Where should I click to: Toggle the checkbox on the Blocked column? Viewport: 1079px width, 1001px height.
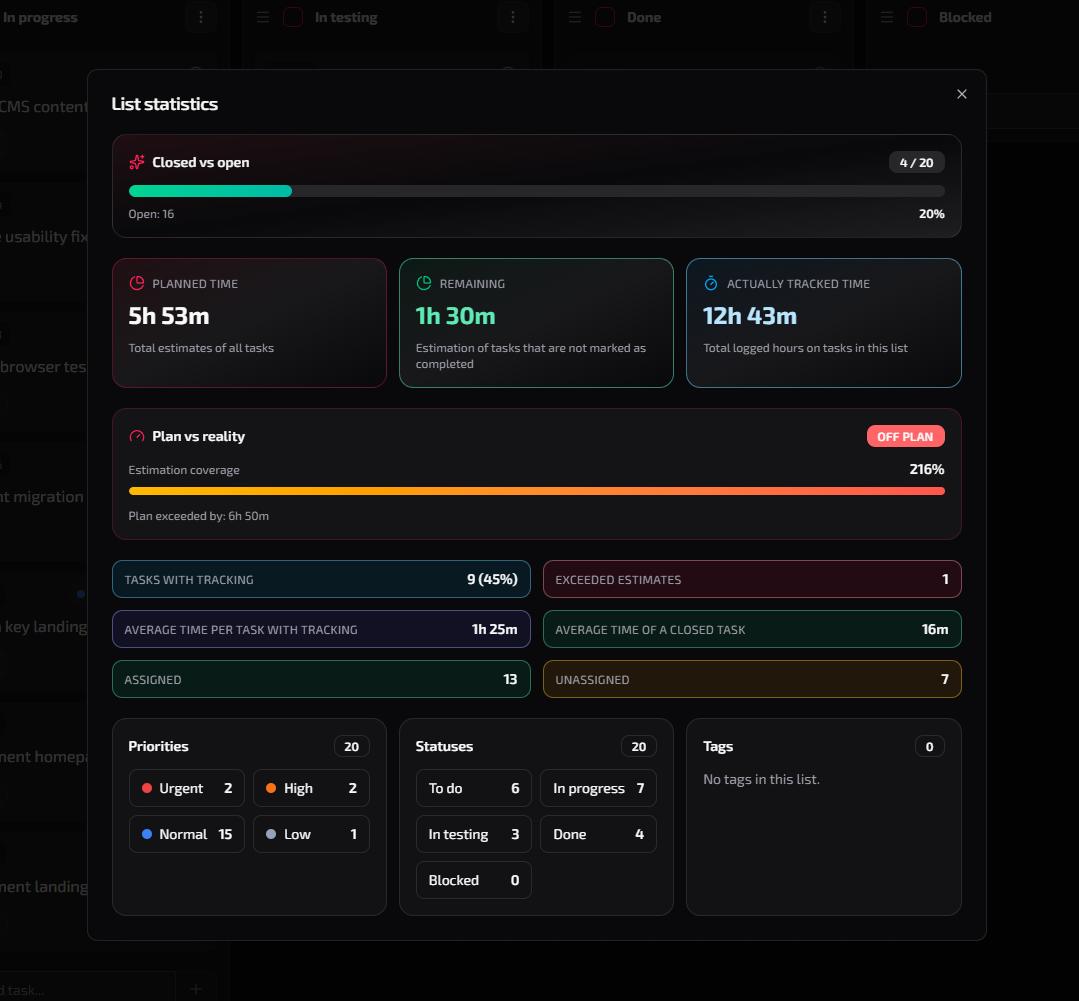pos(917,17)
